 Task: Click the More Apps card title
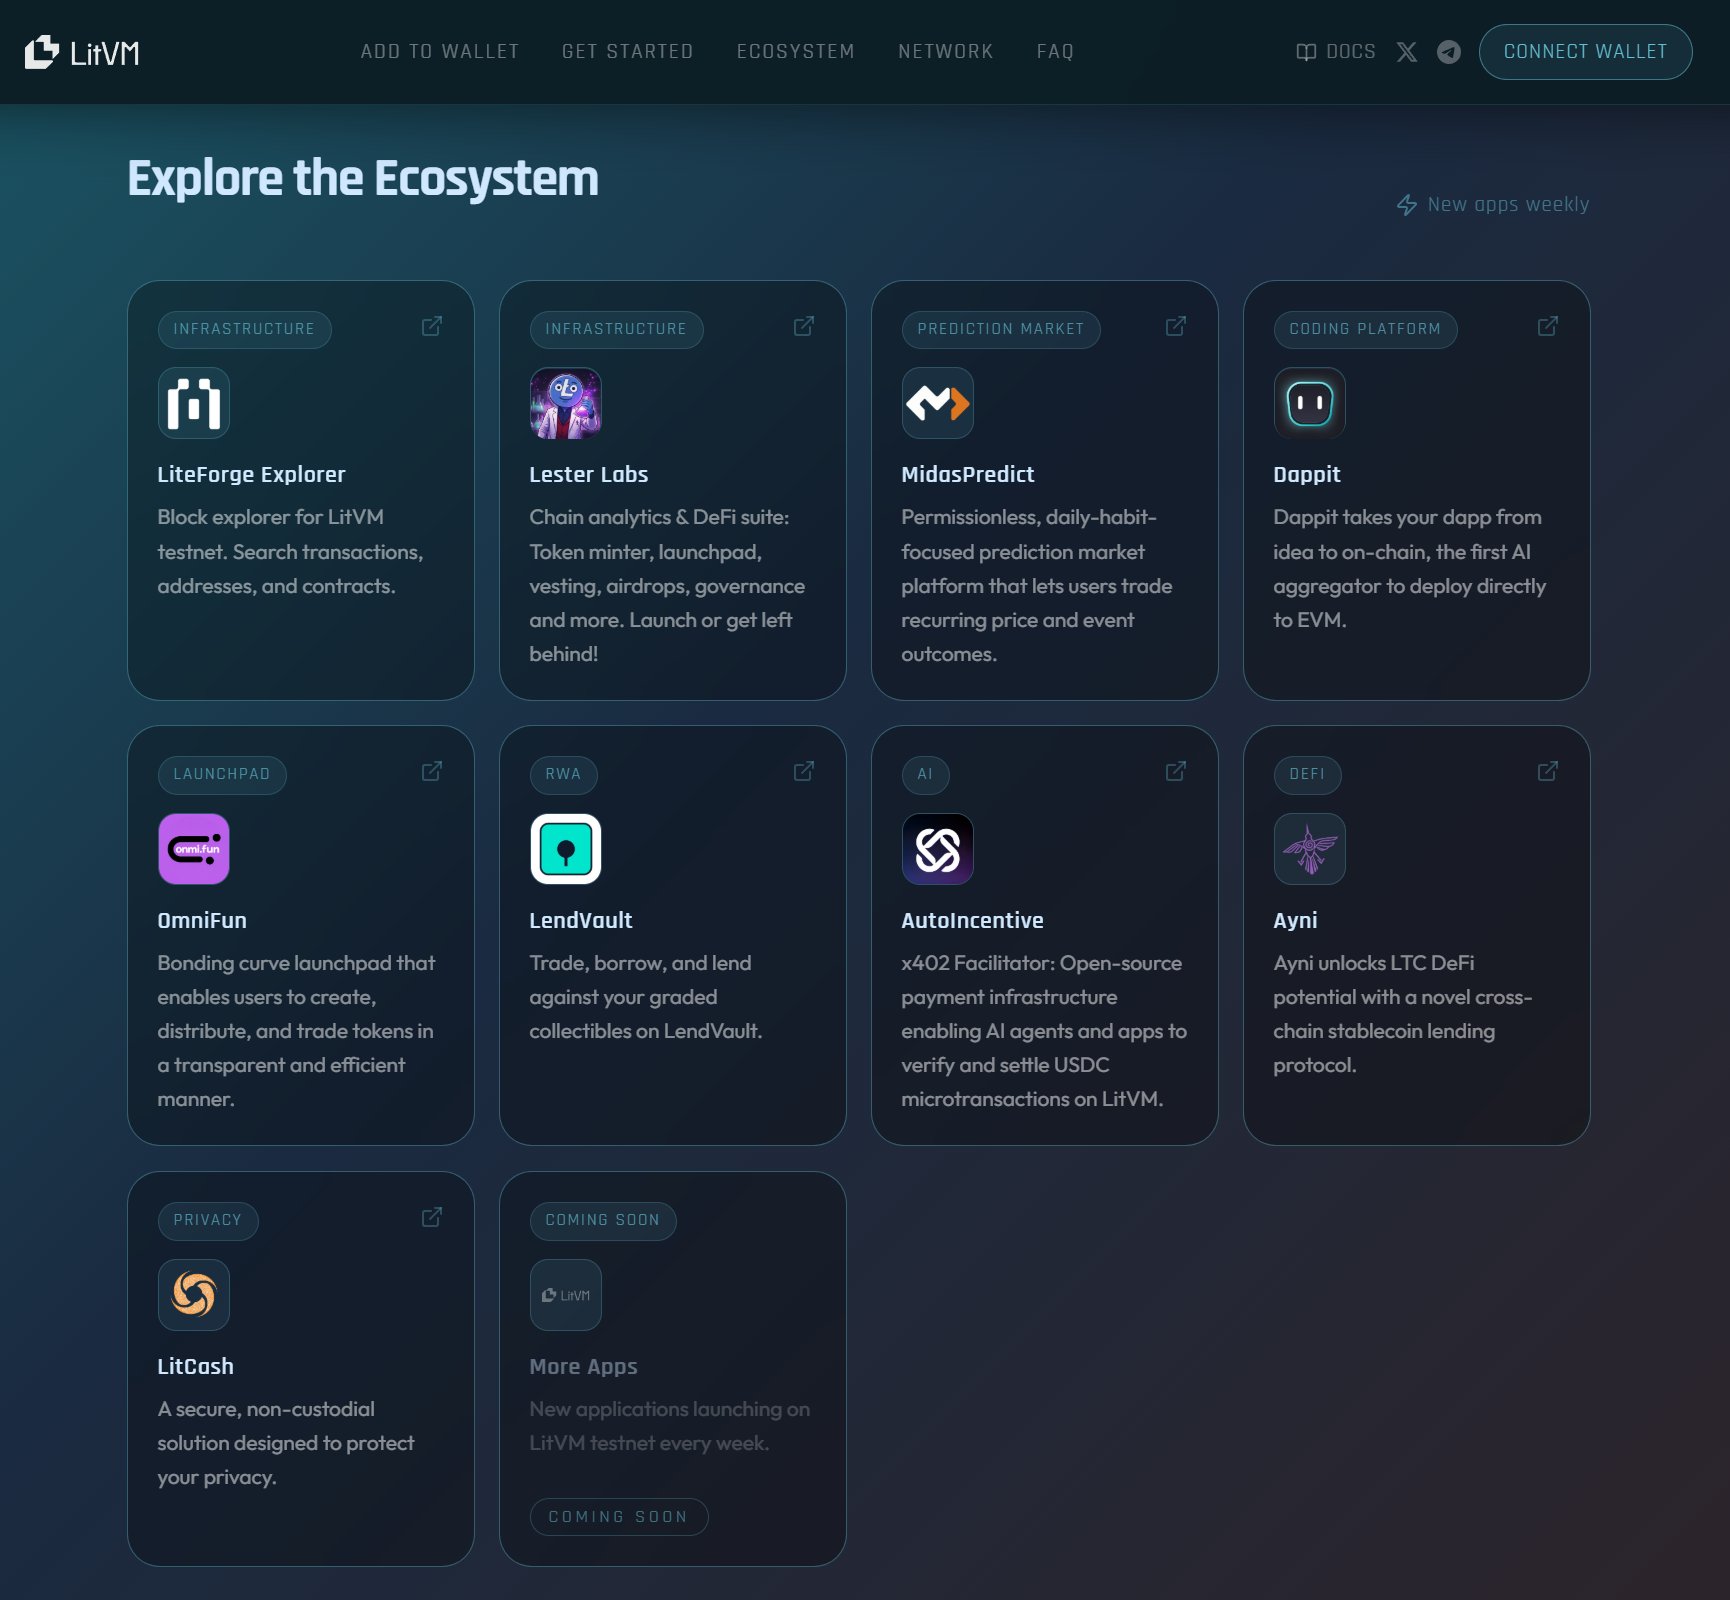pyautogui.click(x=583, y=1367)
